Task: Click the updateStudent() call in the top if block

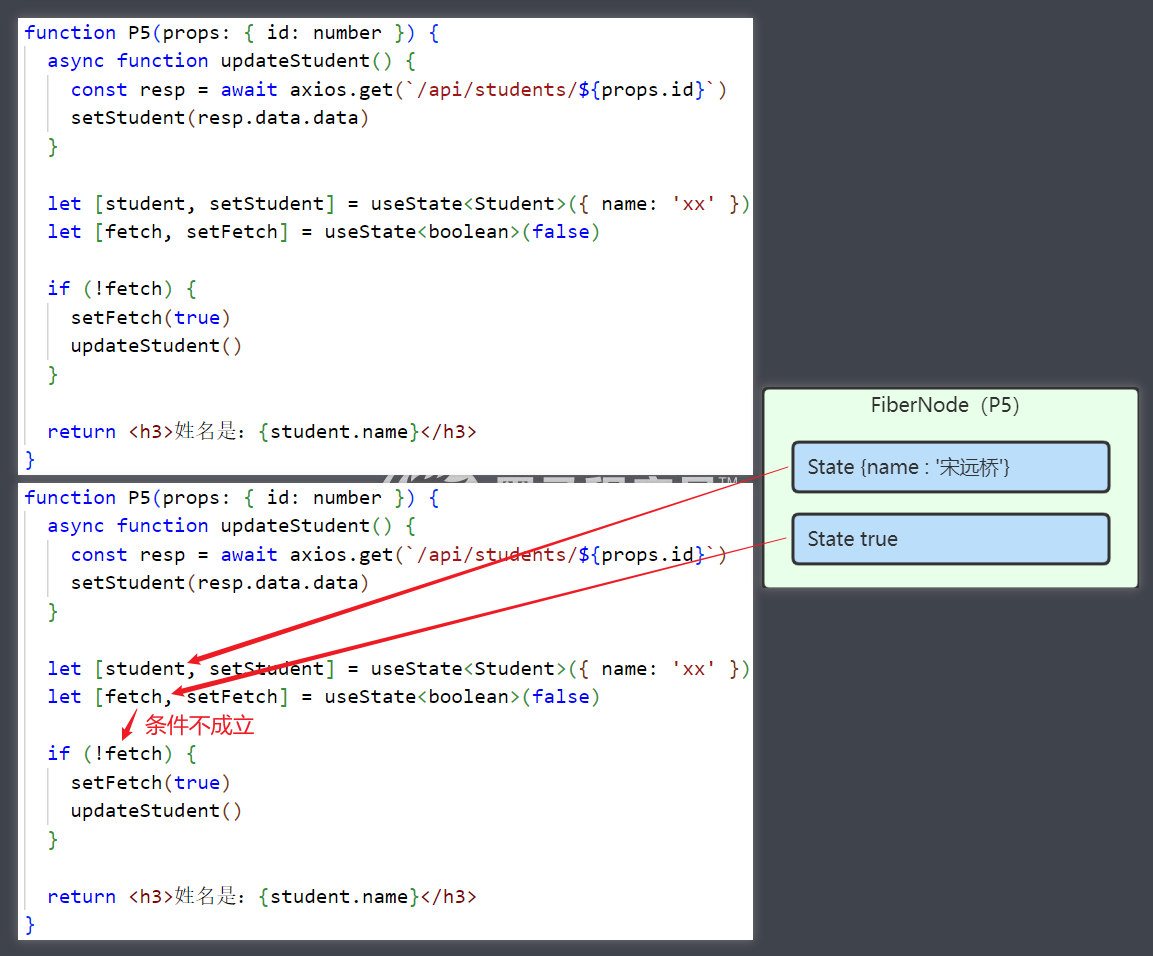Action: click(156, 346)
